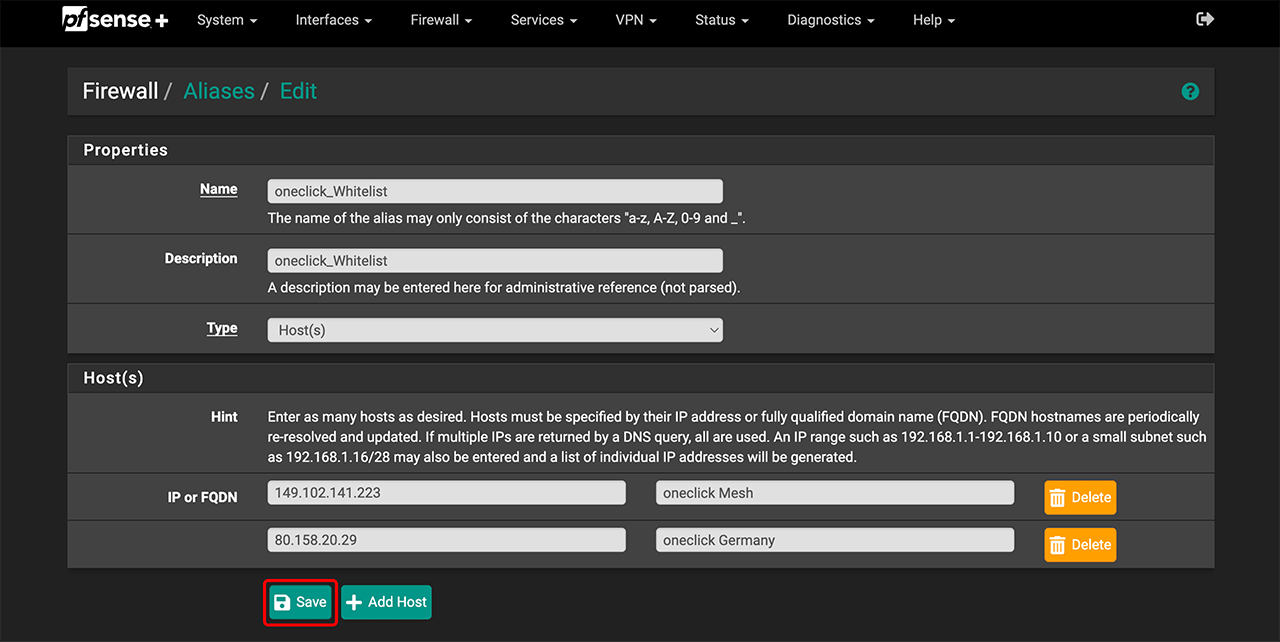Go to Aliases breadcrumb link

(219, 91)
